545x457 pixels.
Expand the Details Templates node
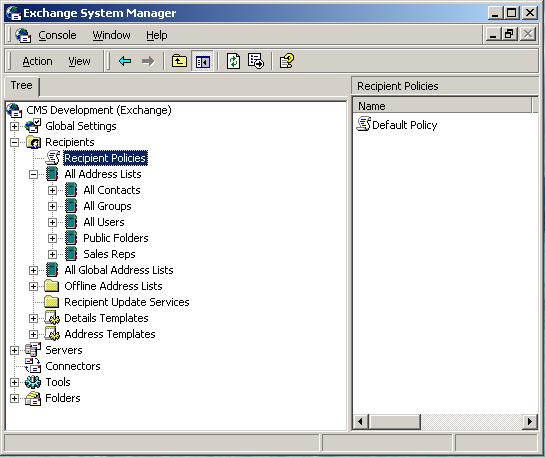(x=33, y=318)
